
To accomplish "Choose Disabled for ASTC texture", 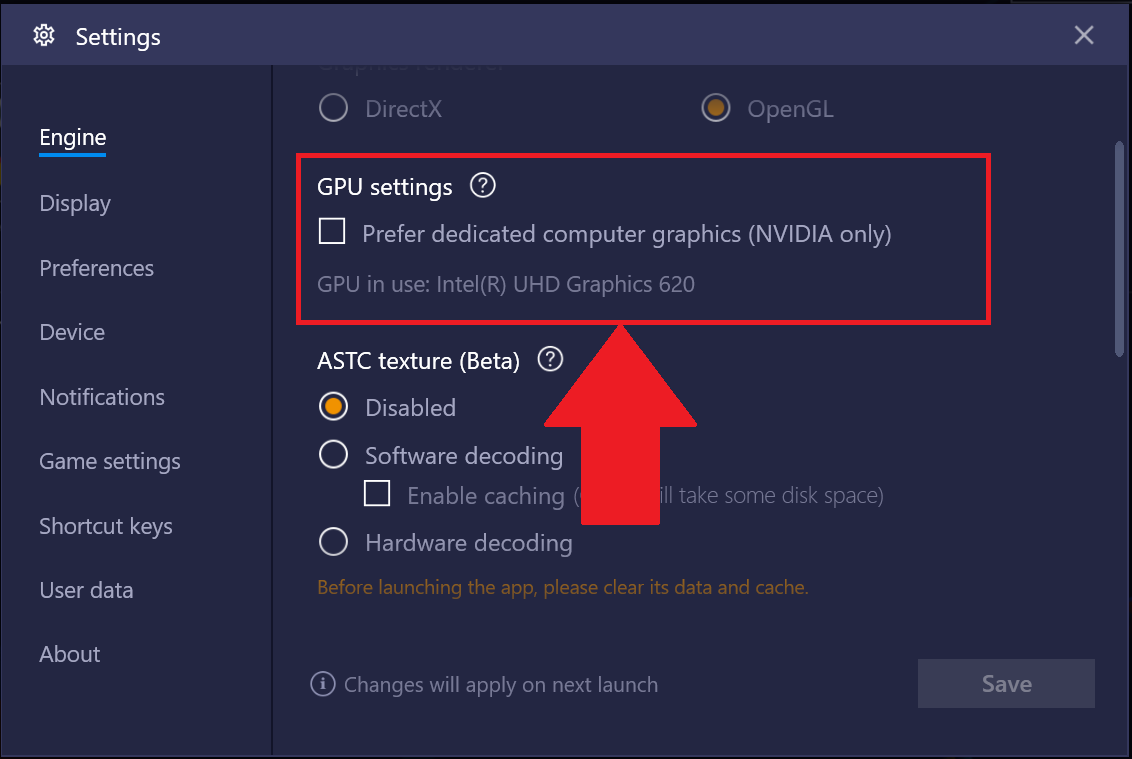I will [334, 407].
